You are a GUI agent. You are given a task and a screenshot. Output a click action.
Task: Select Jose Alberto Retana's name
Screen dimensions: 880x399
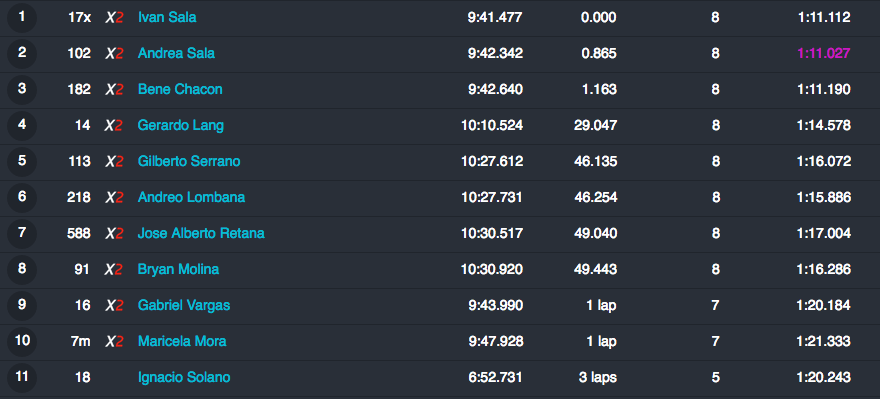[201, 233]
